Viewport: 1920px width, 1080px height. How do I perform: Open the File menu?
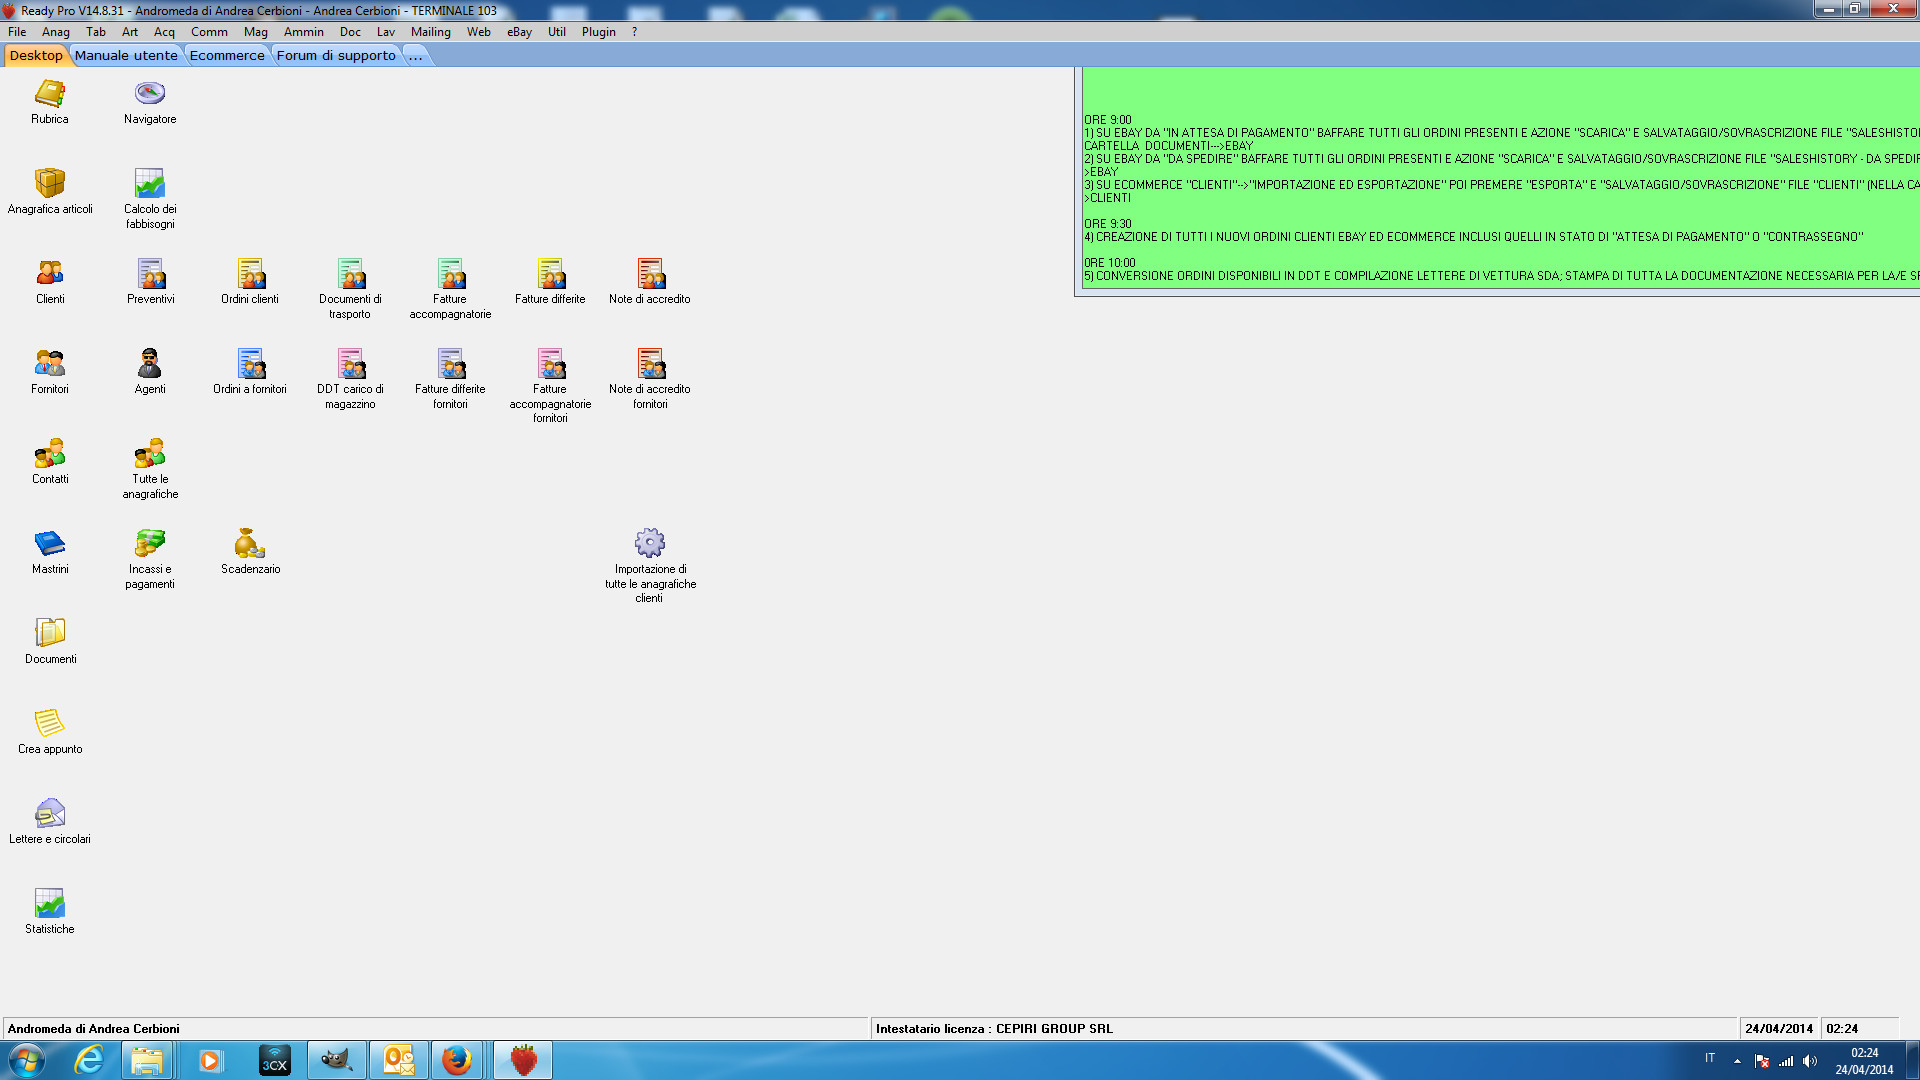pyautogui.click(x=17, y=32)
